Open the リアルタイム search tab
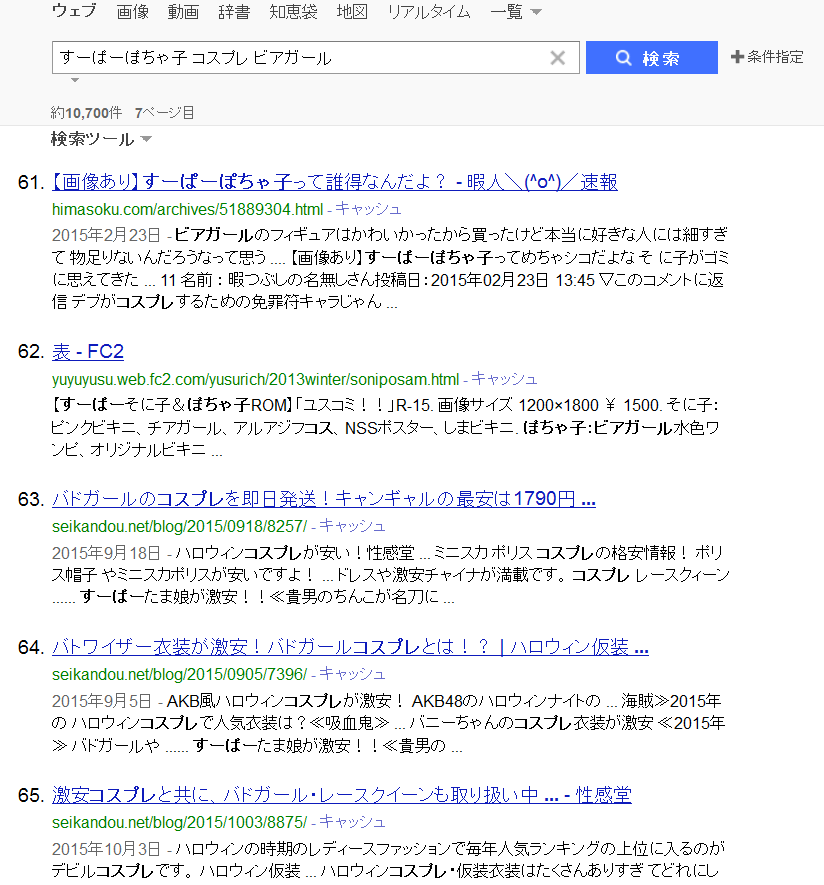 428,13
